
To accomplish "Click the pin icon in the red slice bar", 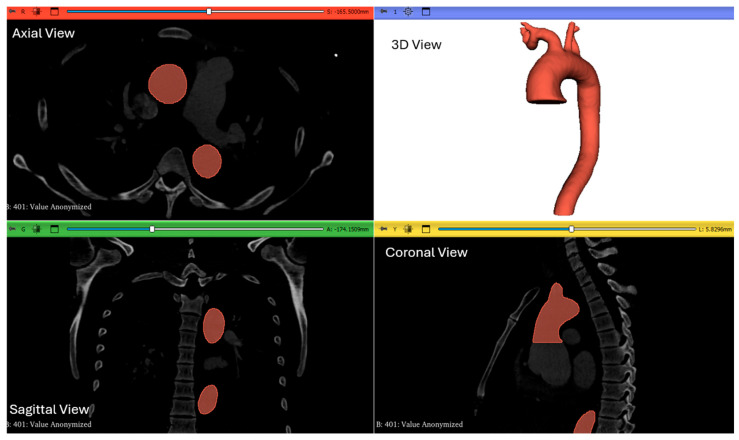I will point(12,11).
